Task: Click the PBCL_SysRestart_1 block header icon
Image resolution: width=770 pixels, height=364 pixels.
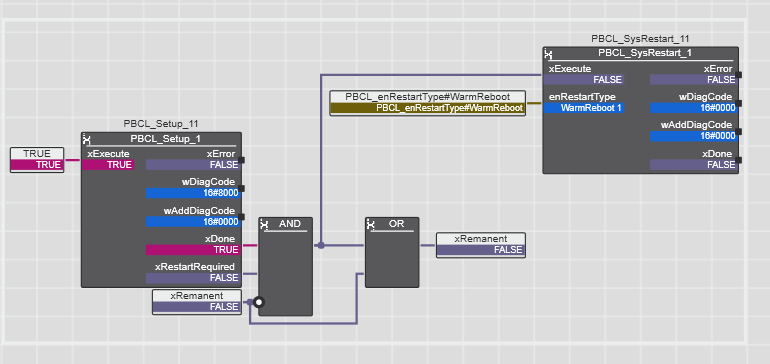Action: pos(549,54)
